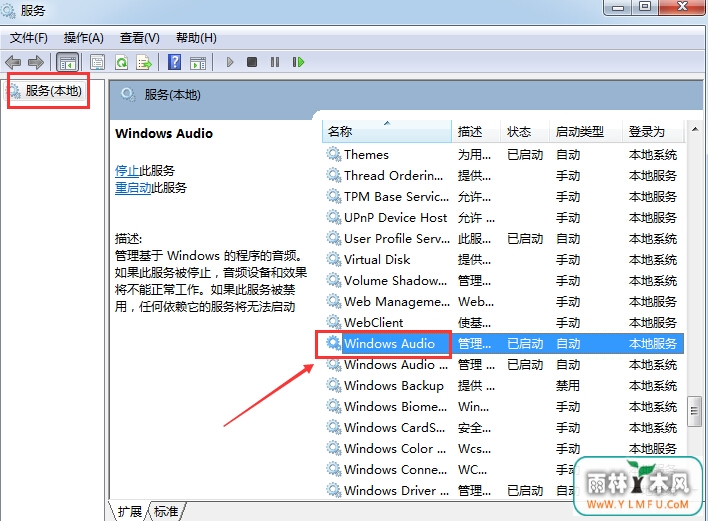Select the Volume Shadow... service

[x=503, y=281]
